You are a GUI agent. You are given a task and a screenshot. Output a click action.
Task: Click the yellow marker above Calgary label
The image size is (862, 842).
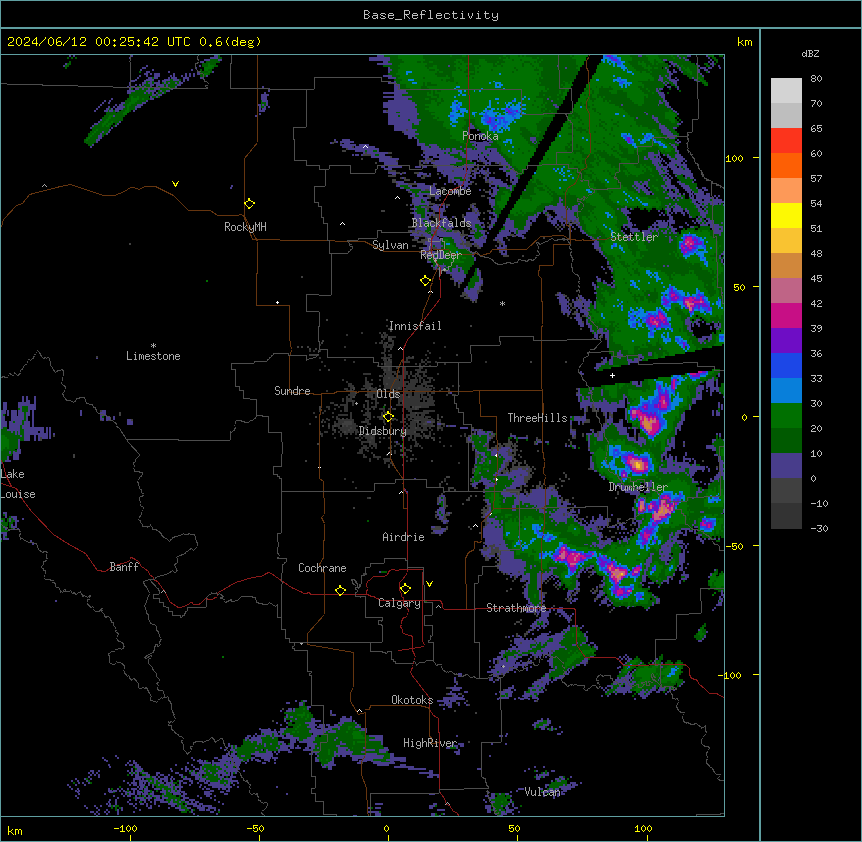tap(405, 589)
